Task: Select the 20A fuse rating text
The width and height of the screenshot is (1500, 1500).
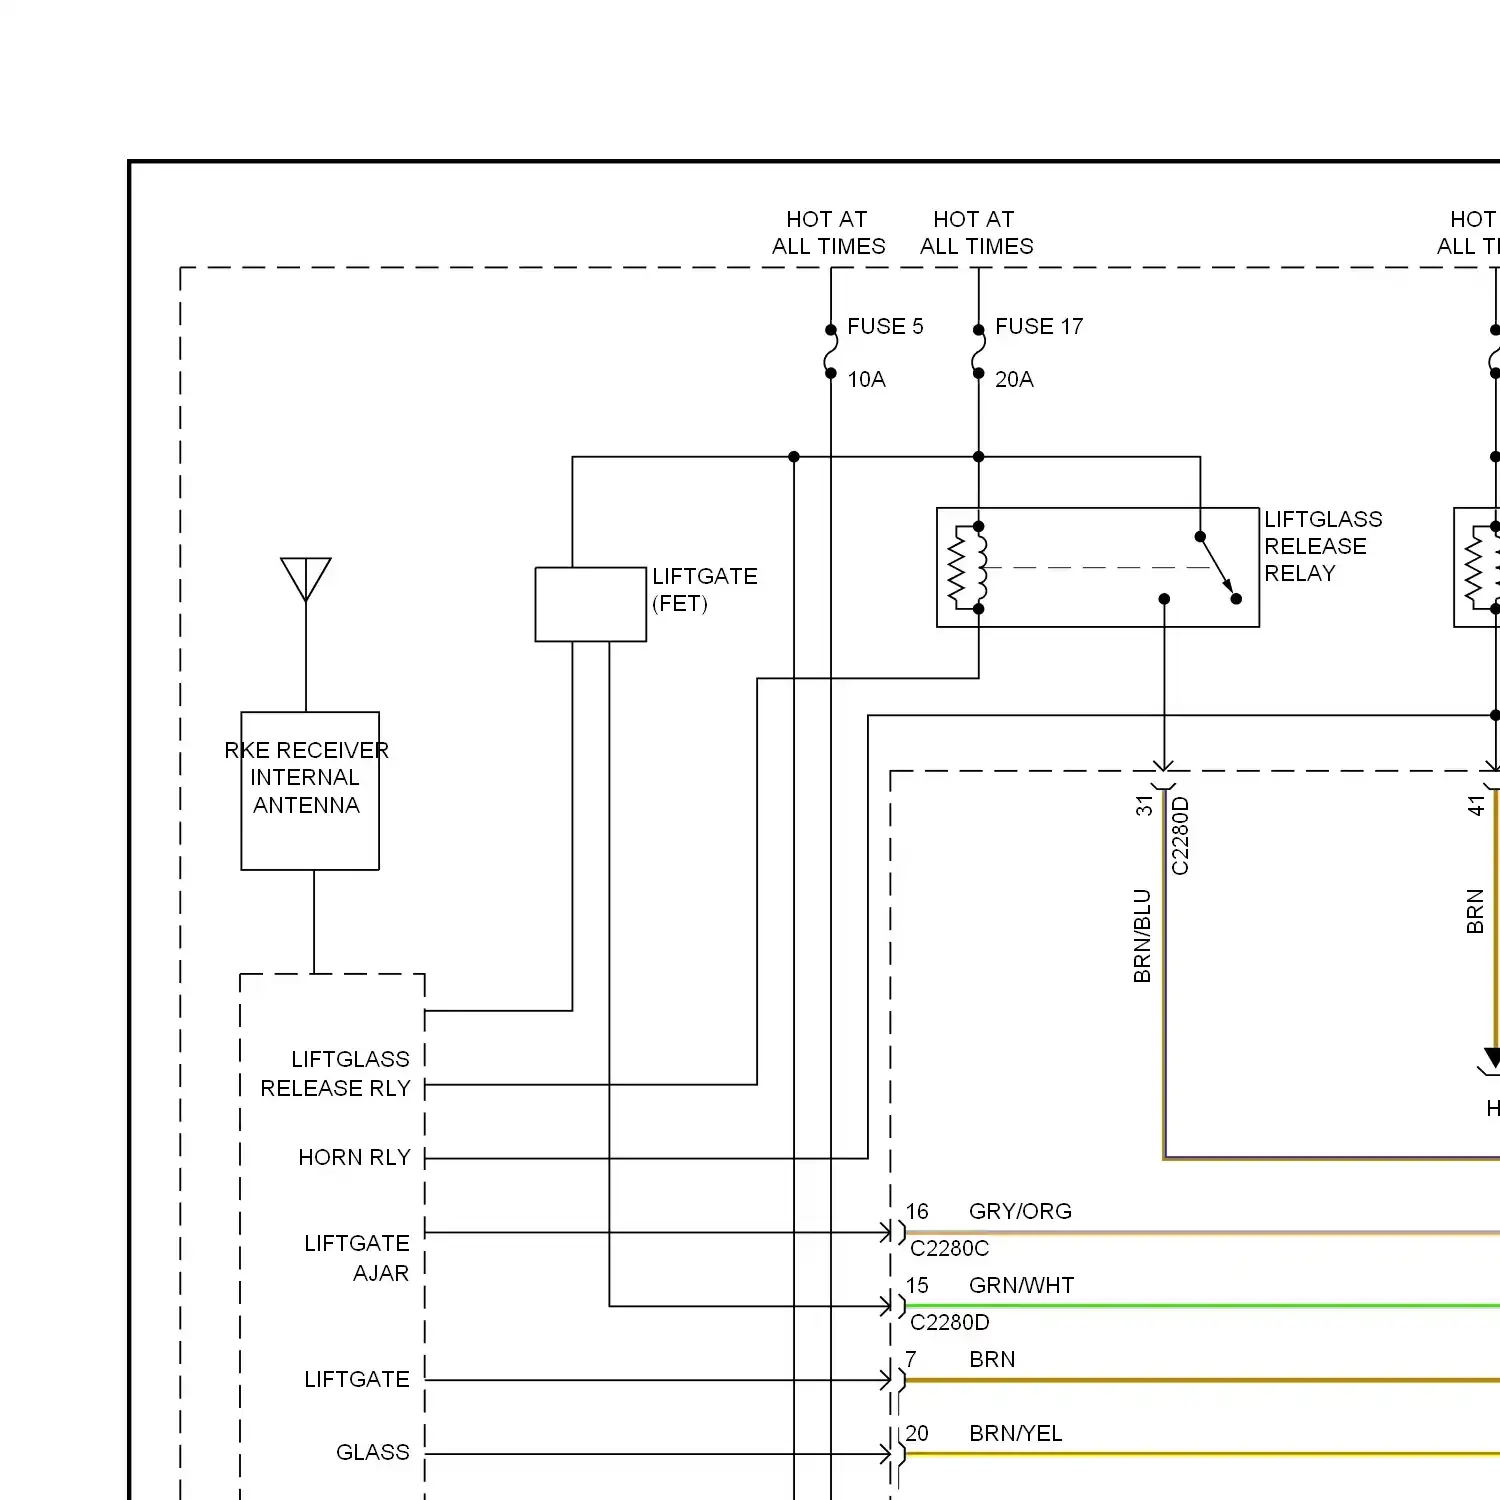Action: (x=1014, y=379)
